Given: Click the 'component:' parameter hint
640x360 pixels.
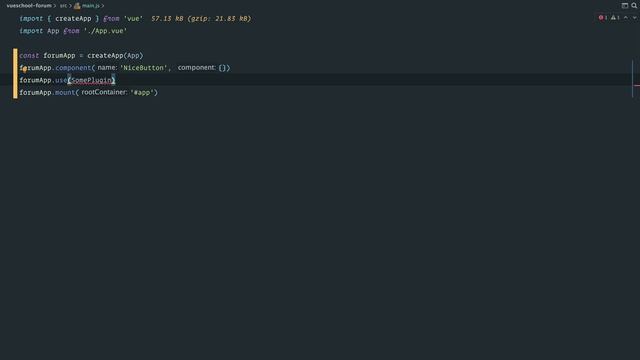Looking at the screenshot, I should pyautogui.click(x=197, y=68).
